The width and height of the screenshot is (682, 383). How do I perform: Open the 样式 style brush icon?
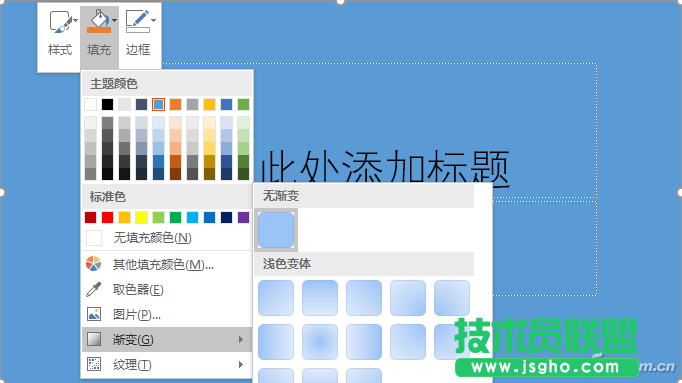60,22
